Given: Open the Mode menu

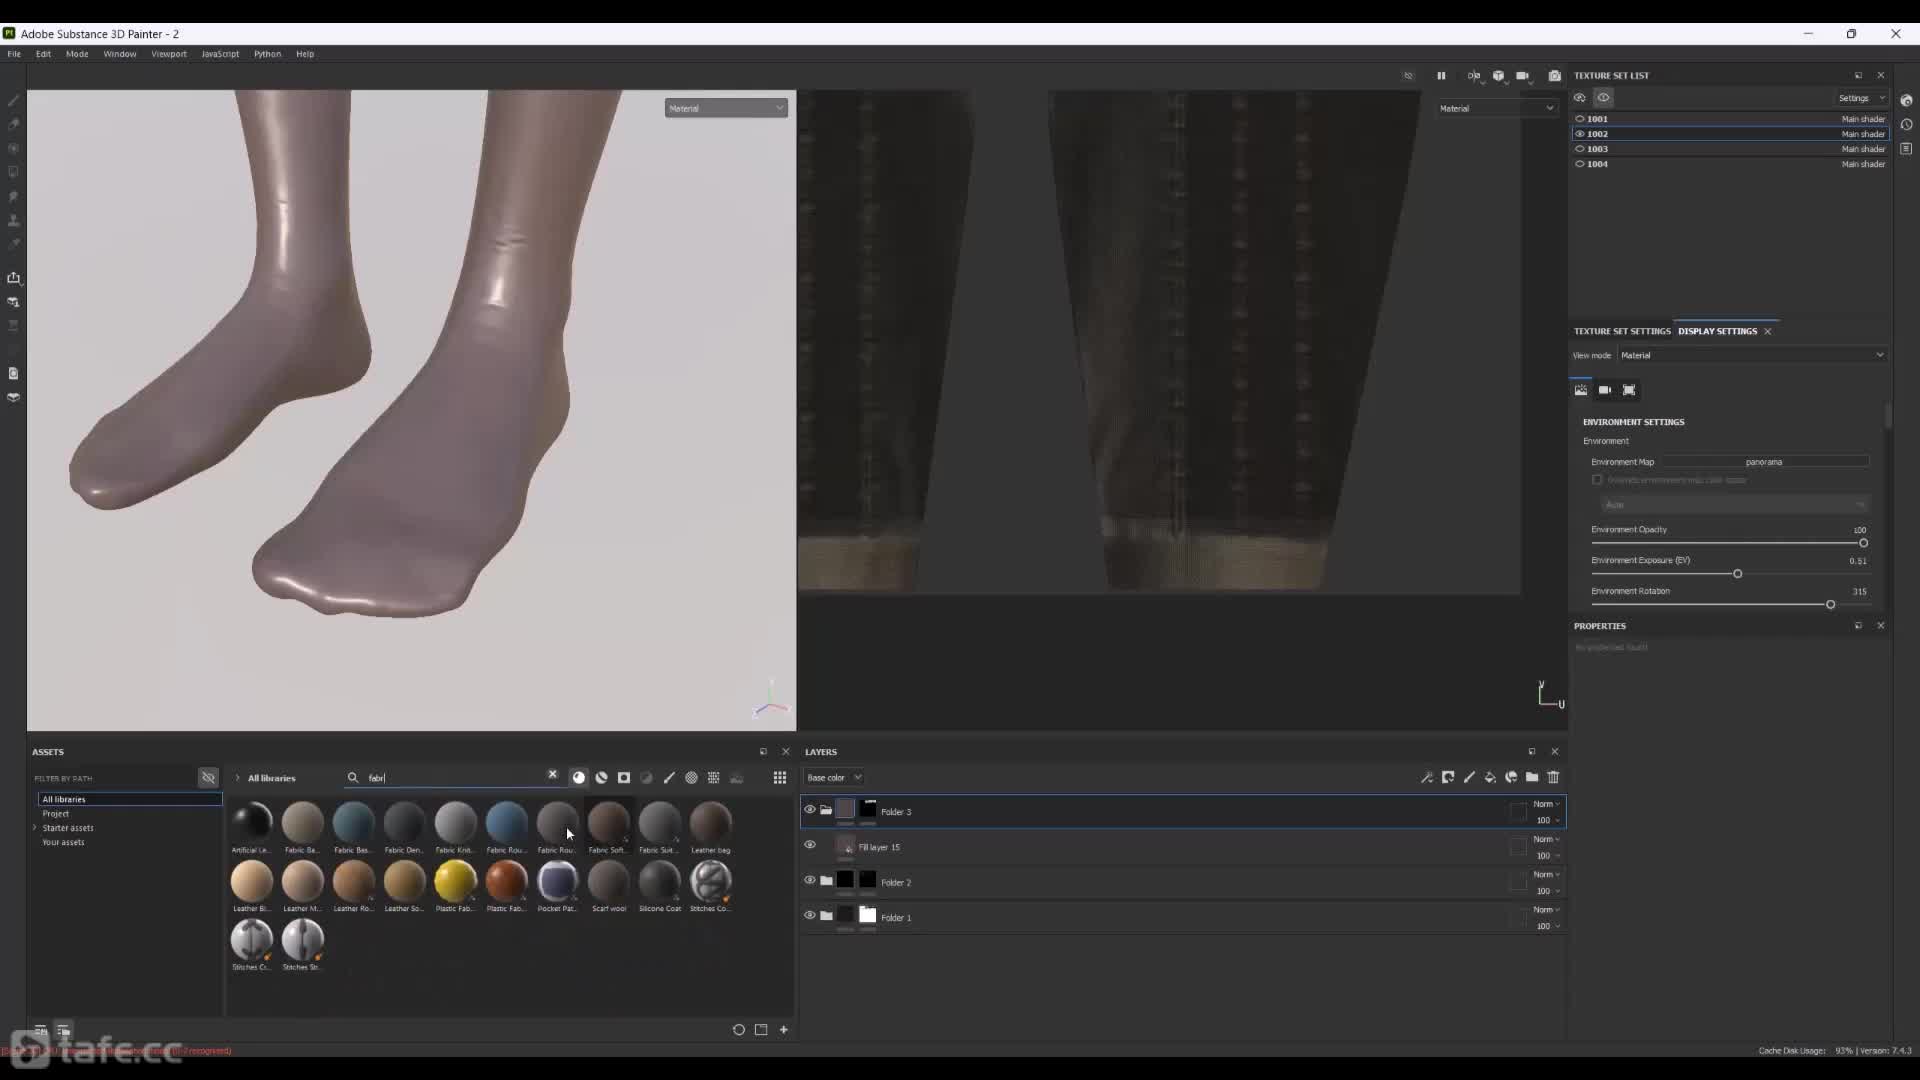Looking at the screenshot, I should click(77, 54).
